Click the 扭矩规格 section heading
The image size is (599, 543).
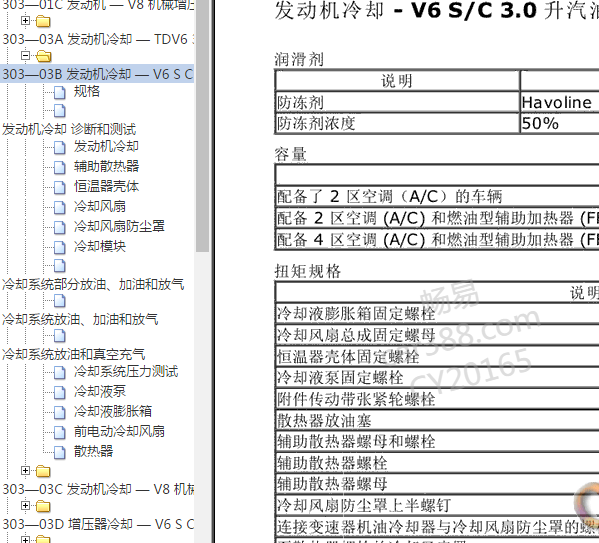[x=308, y=271]
